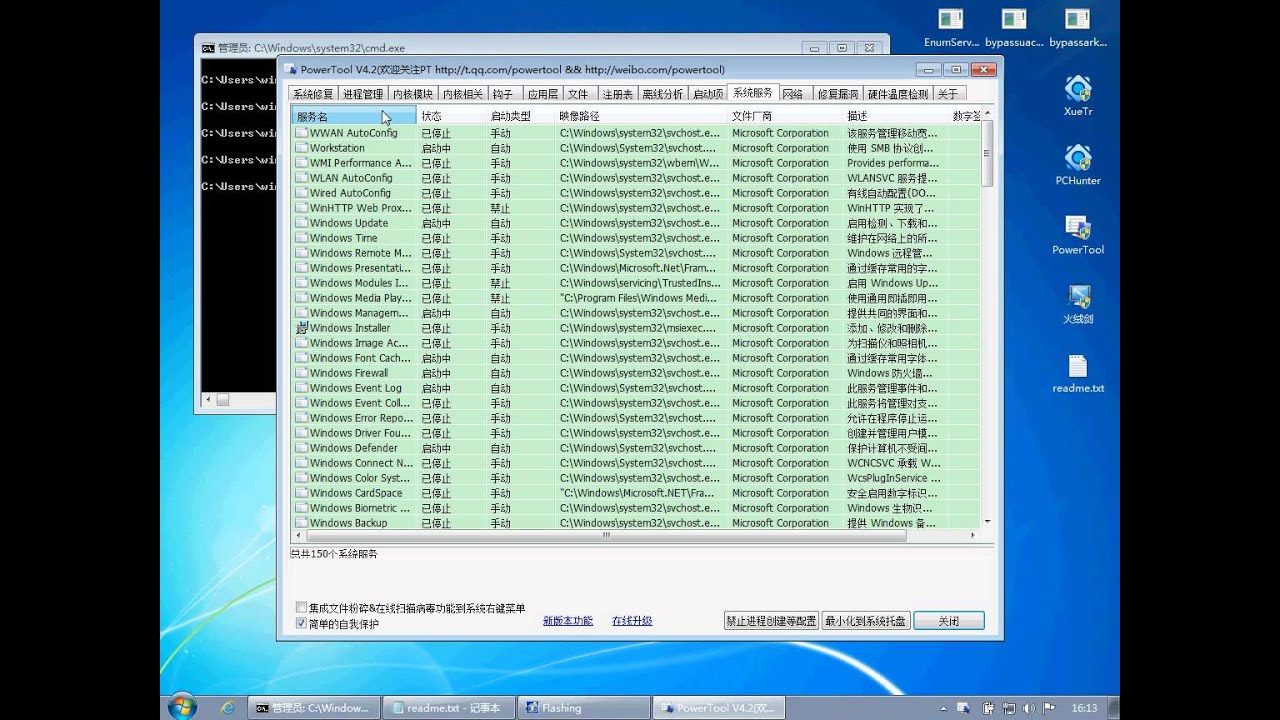Click the 关闭 button
This screenshot has height=720, width=1280.
tap(949, 621)
